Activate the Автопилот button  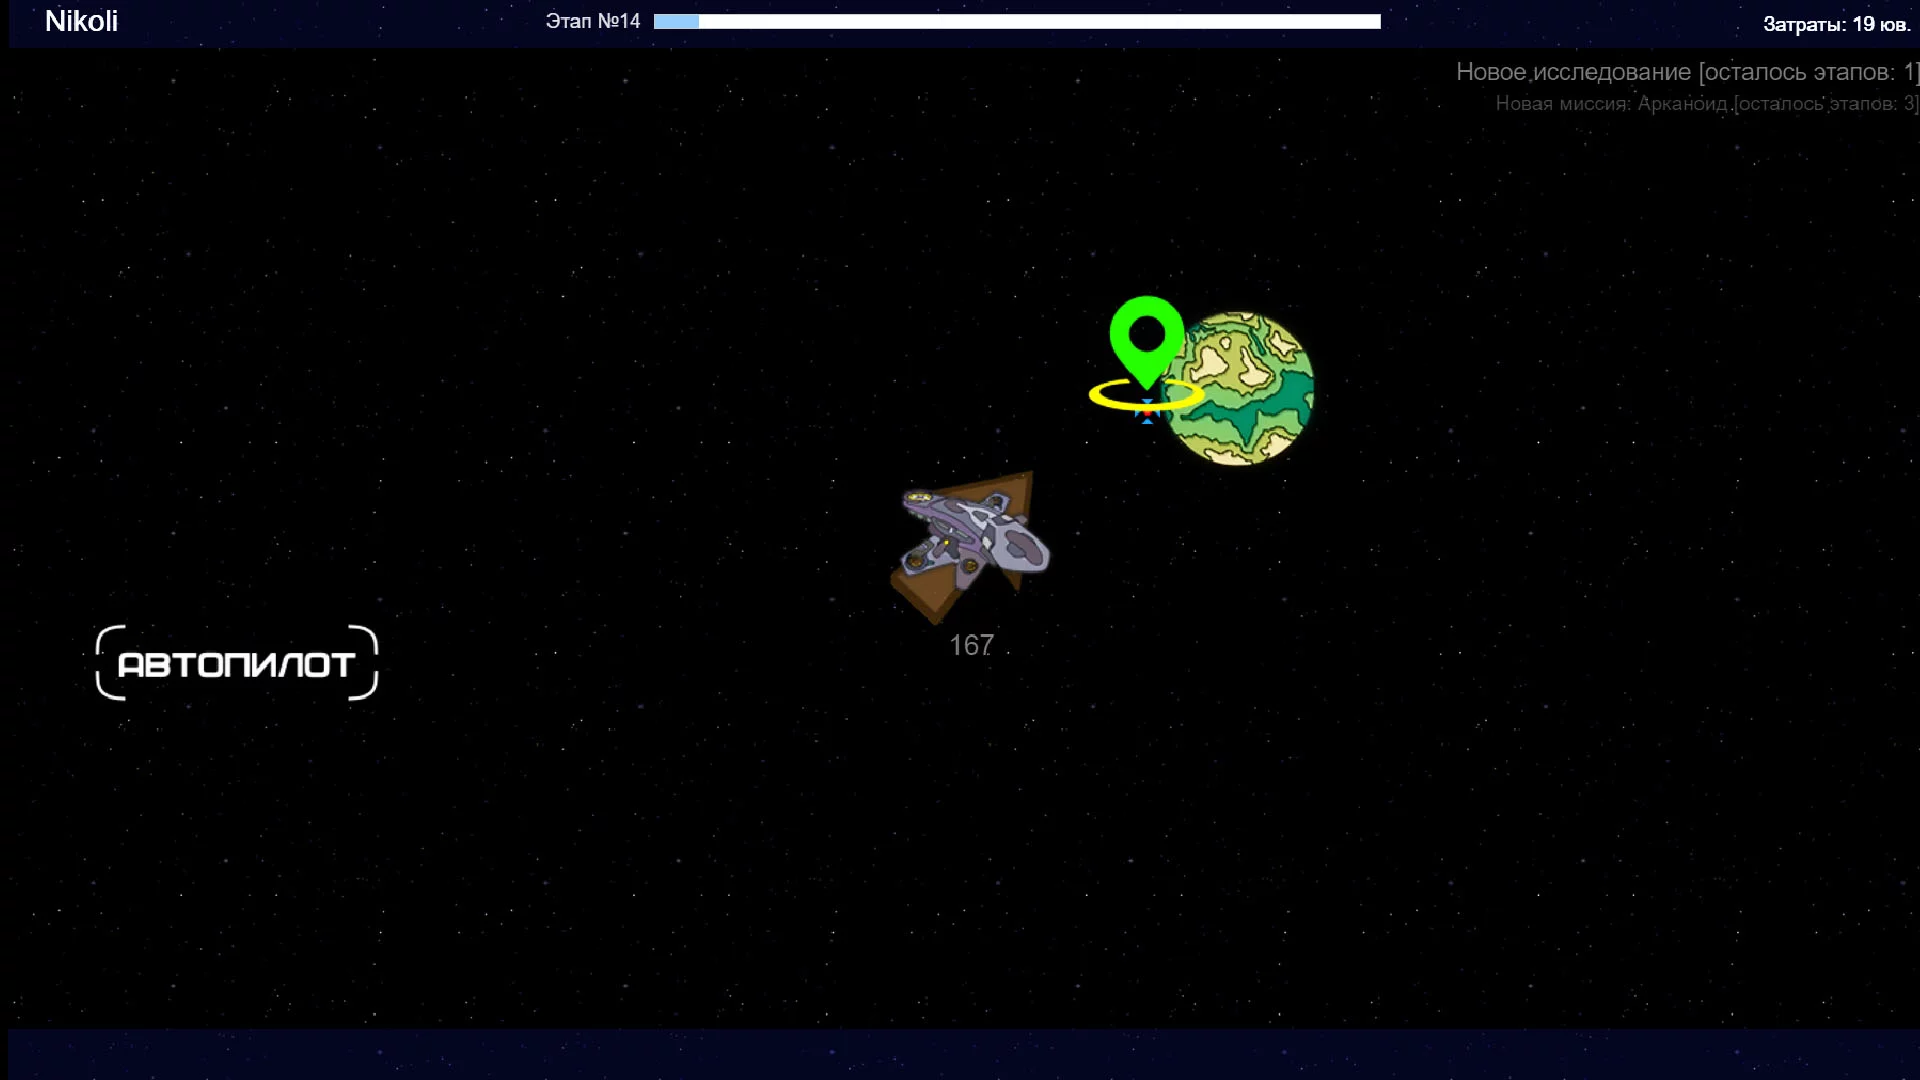pos(237,663)
